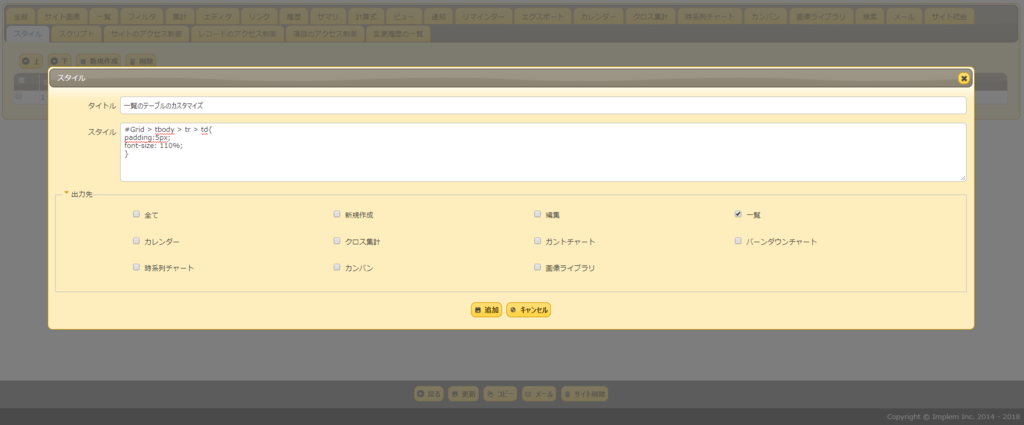The height and width of the screenshot is (425, 1024).
Task: Open the 変更履歴の一覧 sub-tab
Action: pos(398,34)
